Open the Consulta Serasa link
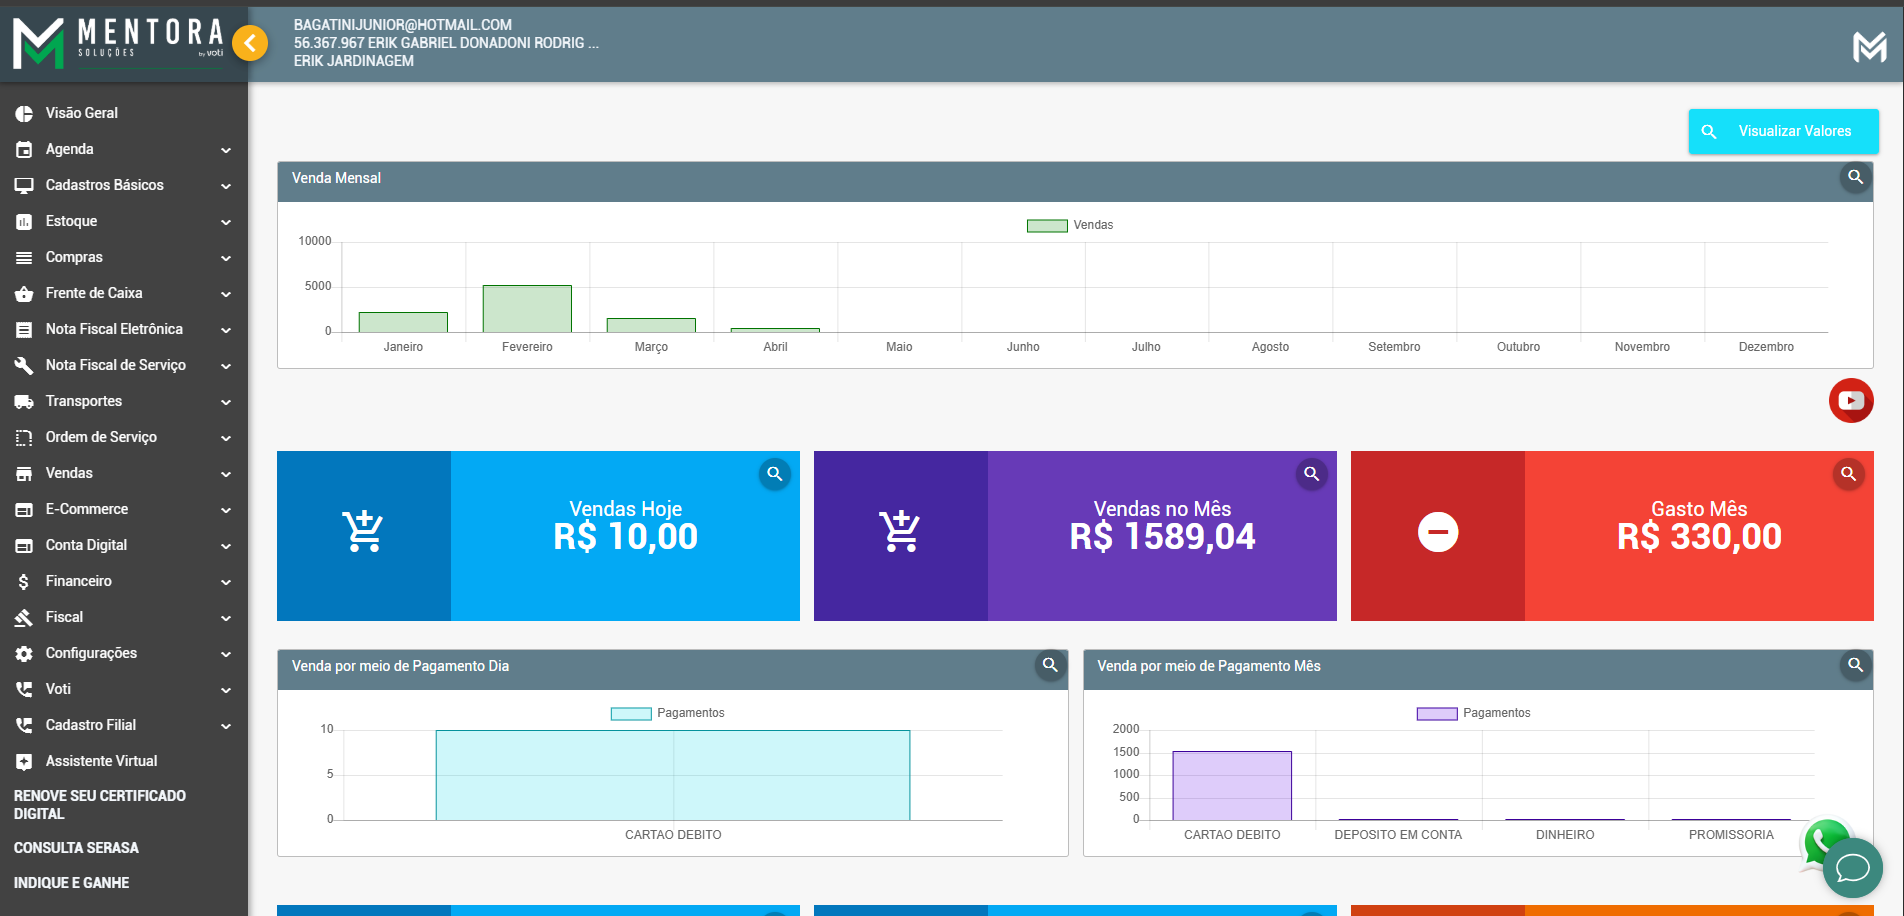The width and height of the screenshot is (1904, 916). [x=76, y=848]
